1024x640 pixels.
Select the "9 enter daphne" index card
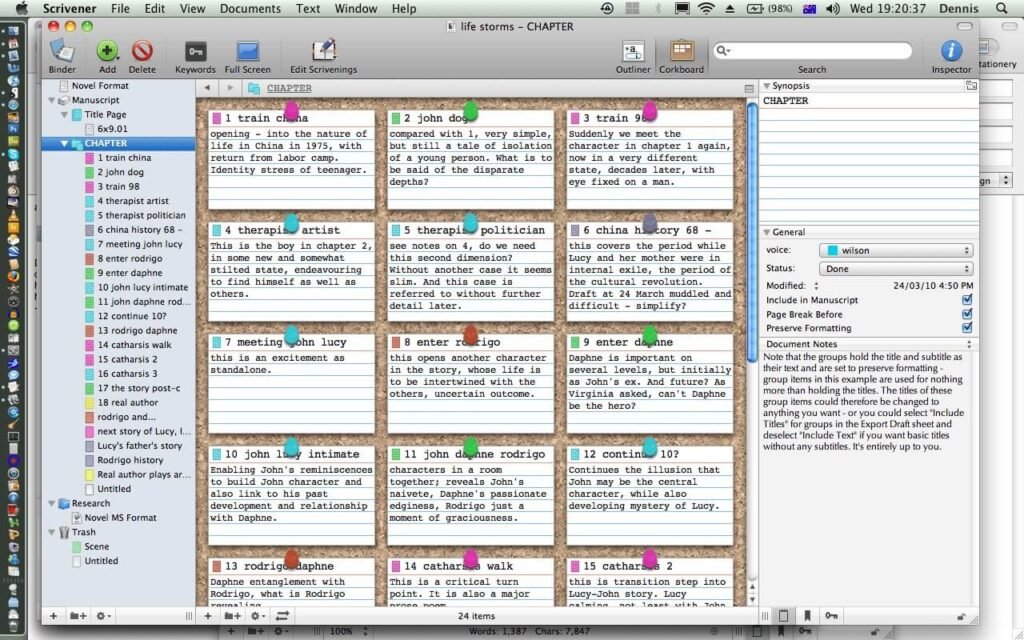click(x=650, y=383)
